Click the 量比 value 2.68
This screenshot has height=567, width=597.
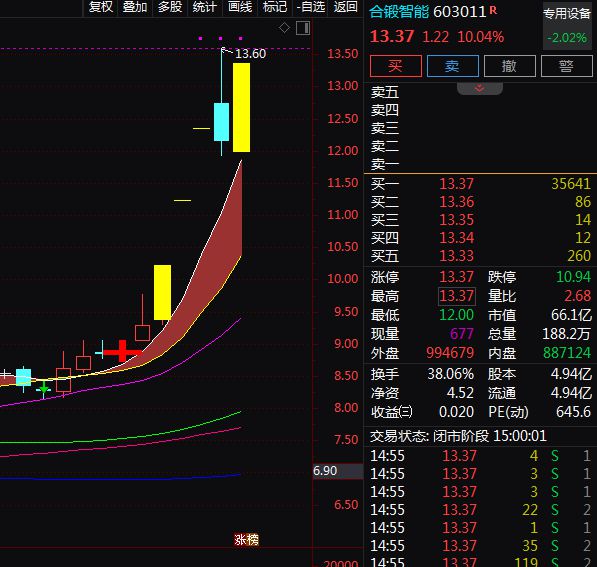tap(577, 296)
